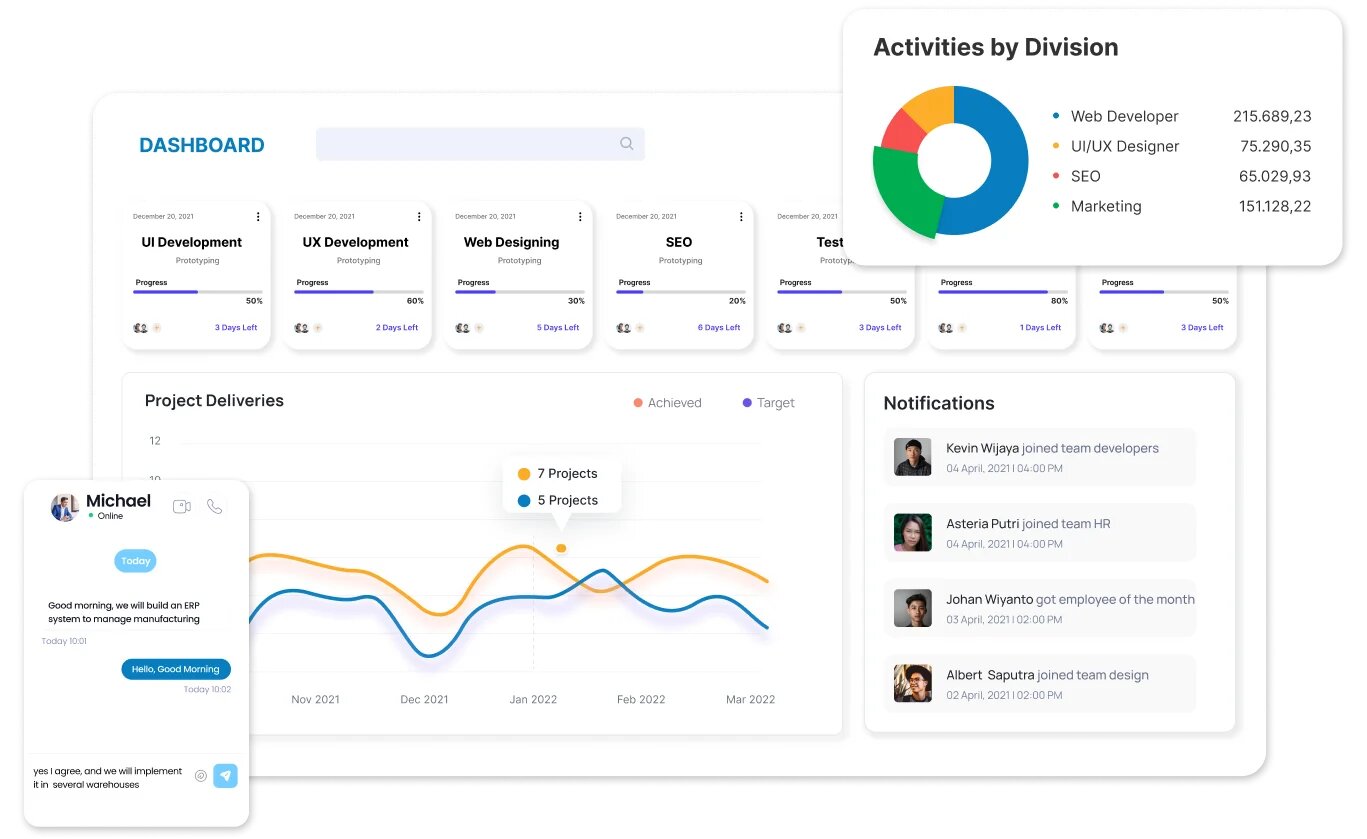This screenshot has width=1367, height=839.
Task: Add a member to the SEO project card
Action: (x=641, y=327)
